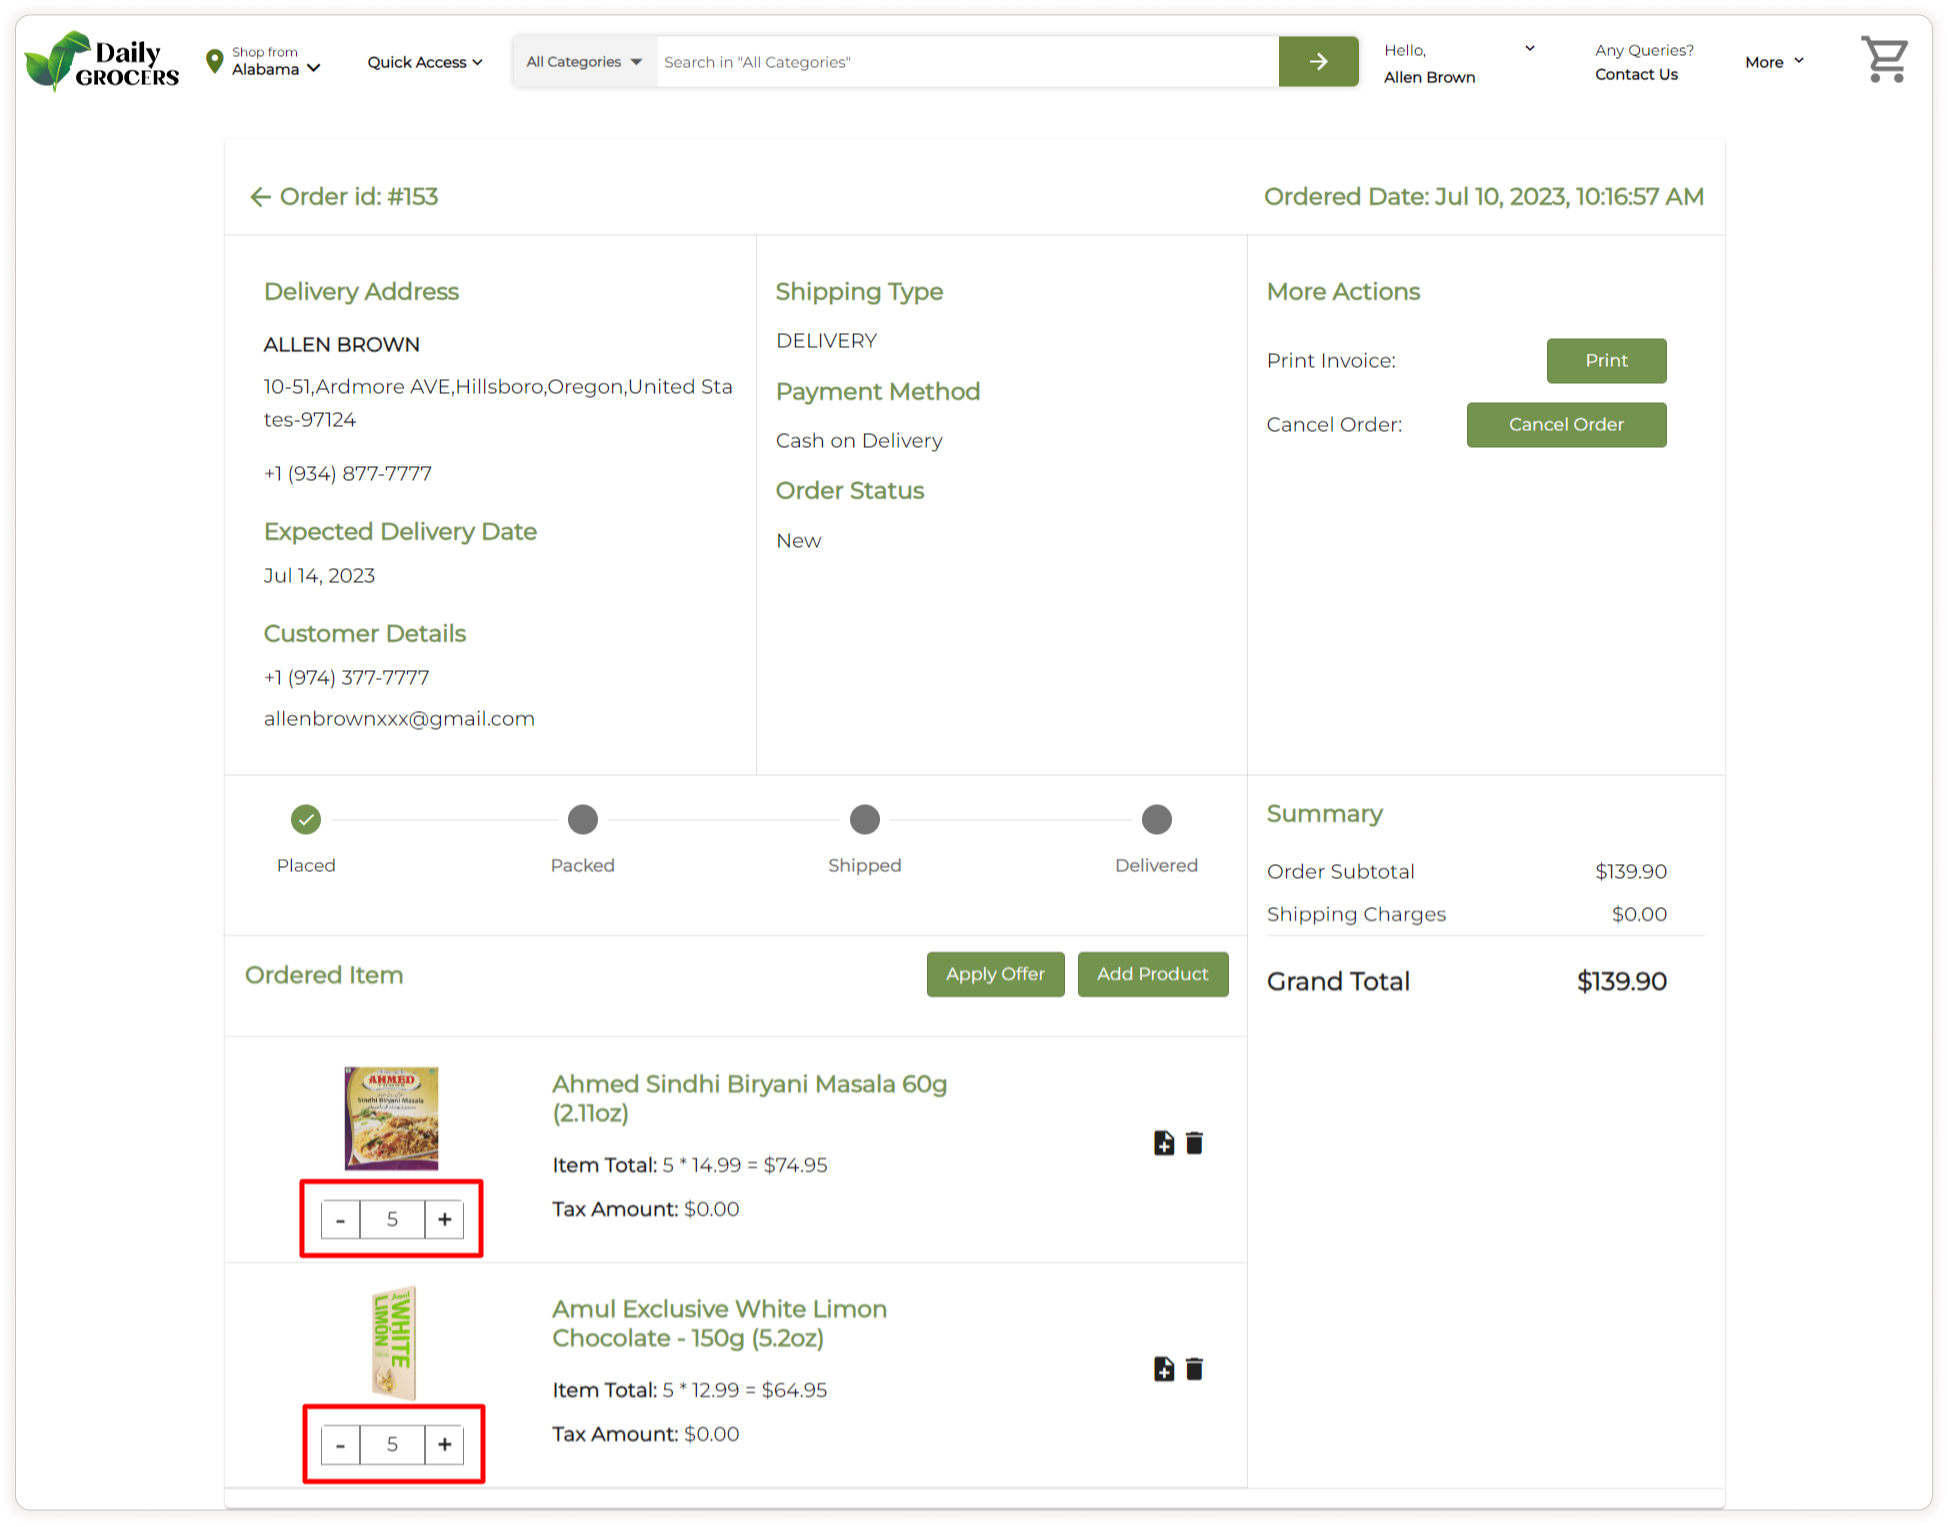This screenshot has width=1948, height=1527.
Task: Click the search input field
Action: pyautogui.click(x=967, y=62)
